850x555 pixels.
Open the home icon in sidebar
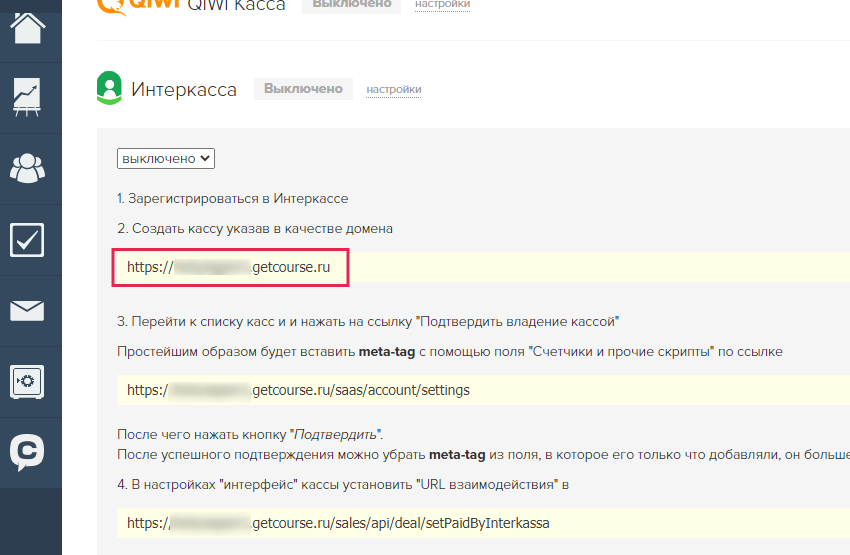(27, 27)
